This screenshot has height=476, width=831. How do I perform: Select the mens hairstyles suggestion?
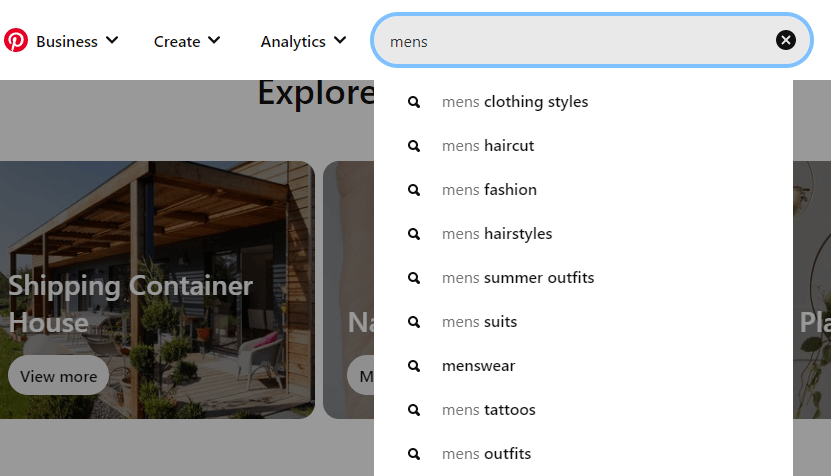point(497,234)
